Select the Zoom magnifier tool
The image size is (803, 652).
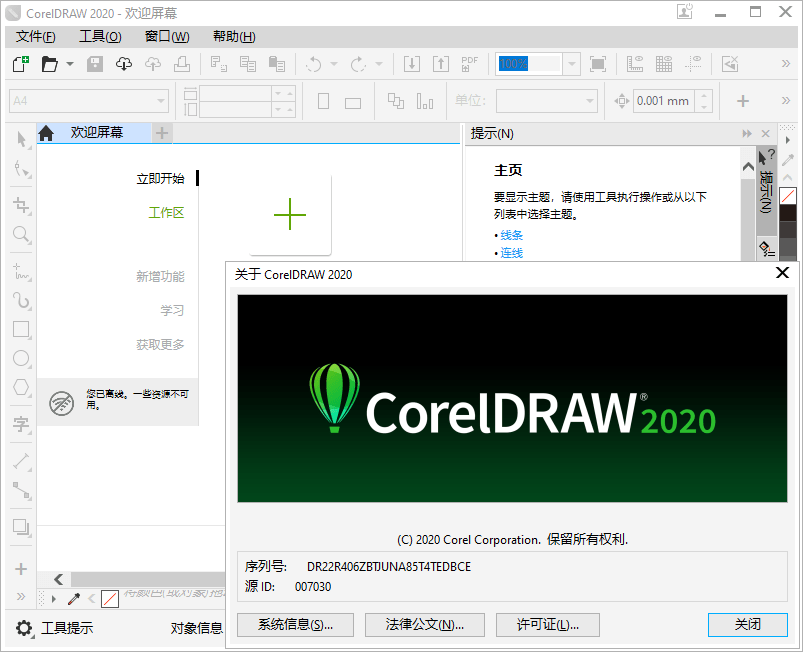[22, 235]
